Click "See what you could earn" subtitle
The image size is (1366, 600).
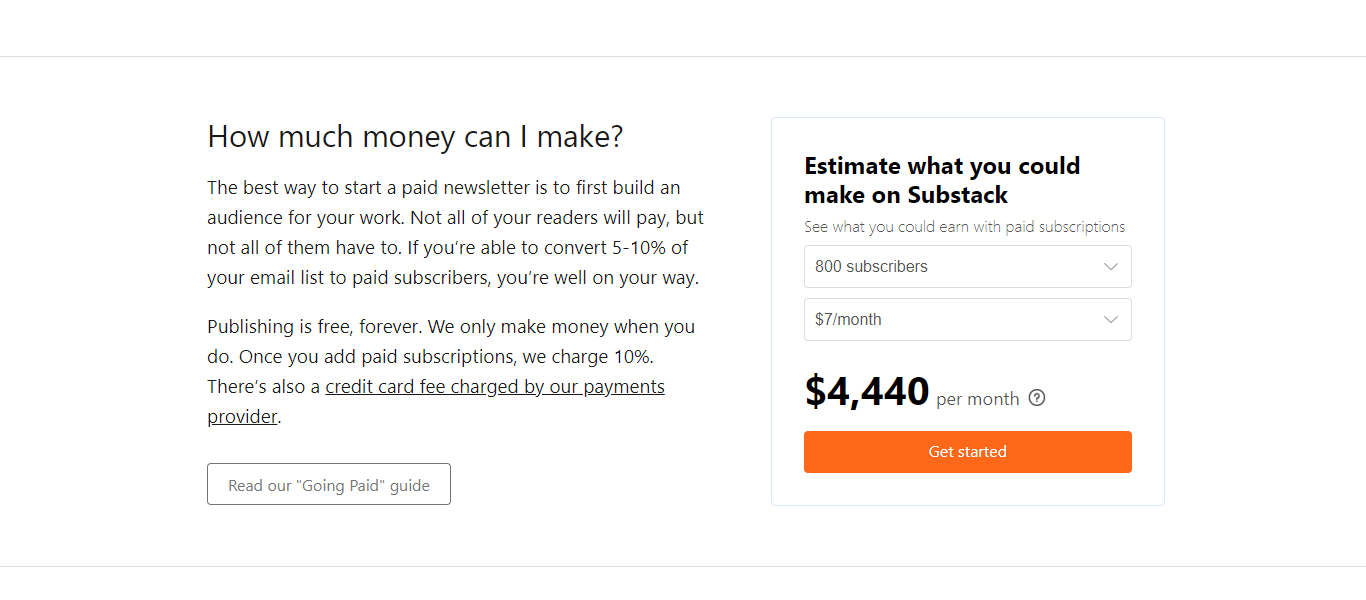[965, 227]
